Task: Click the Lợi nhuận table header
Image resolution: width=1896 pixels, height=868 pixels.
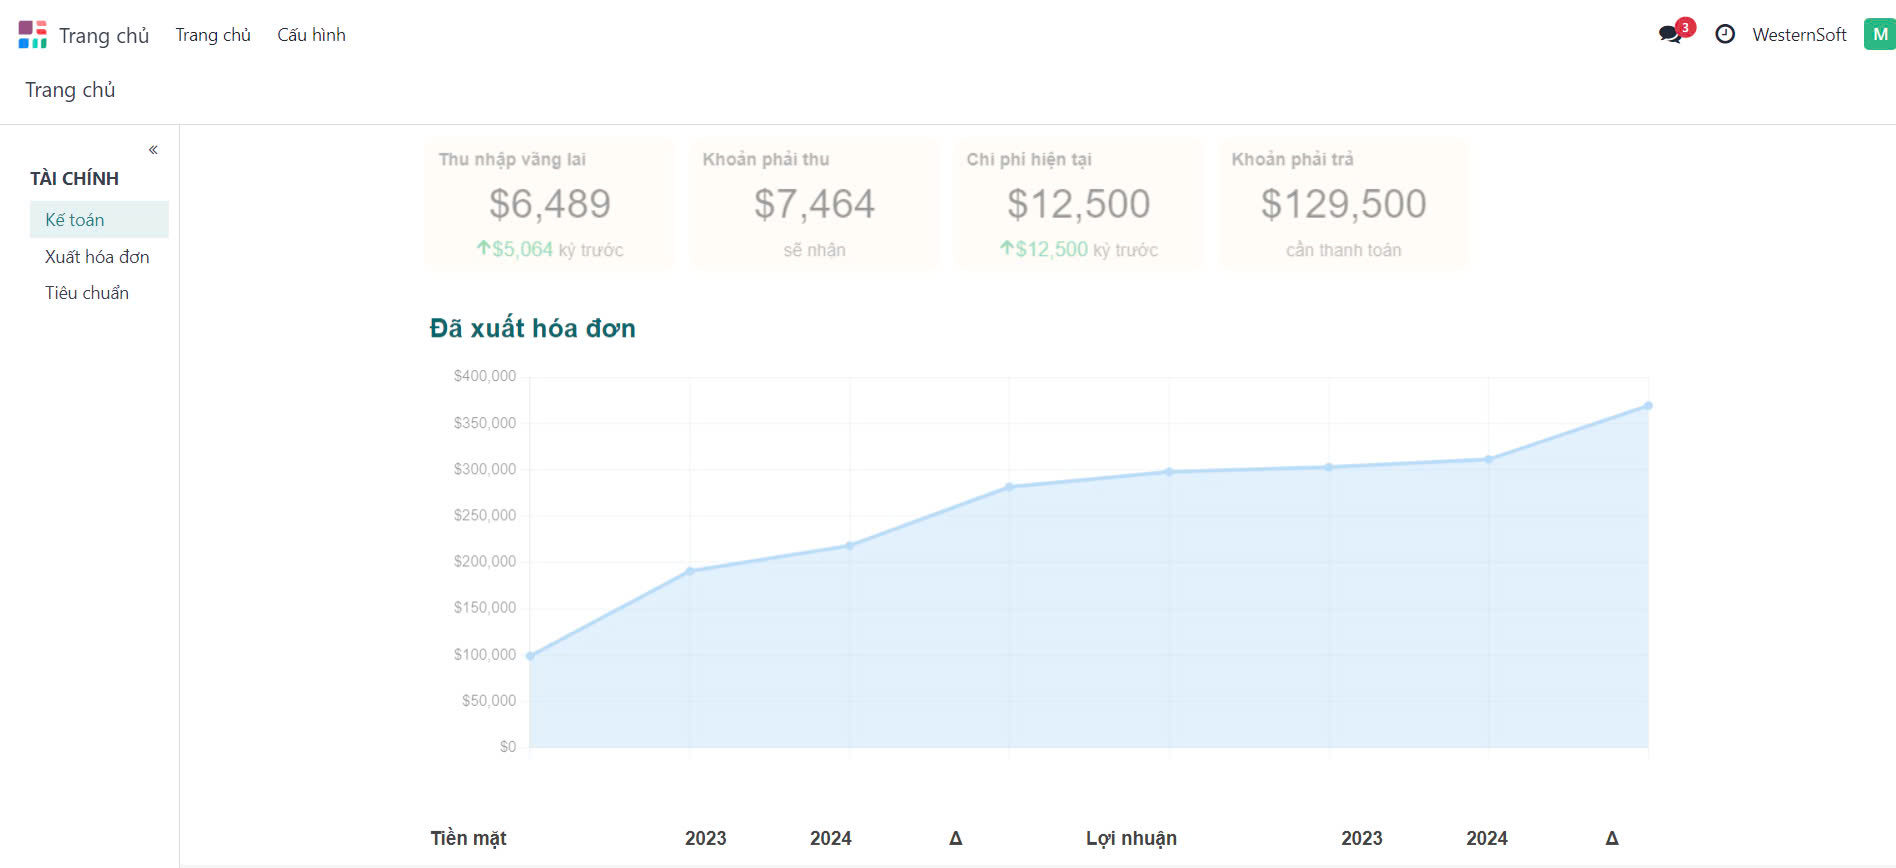Action: coord(1131,838)
